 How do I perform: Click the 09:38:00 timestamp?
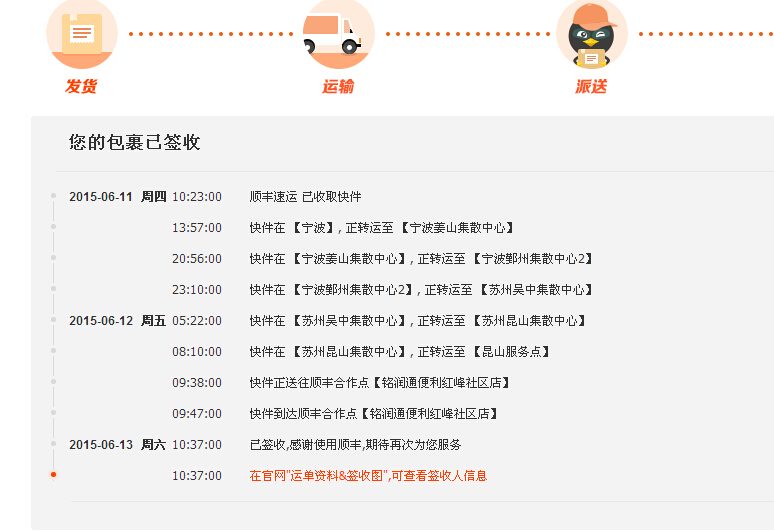click(x=197, y=383)
